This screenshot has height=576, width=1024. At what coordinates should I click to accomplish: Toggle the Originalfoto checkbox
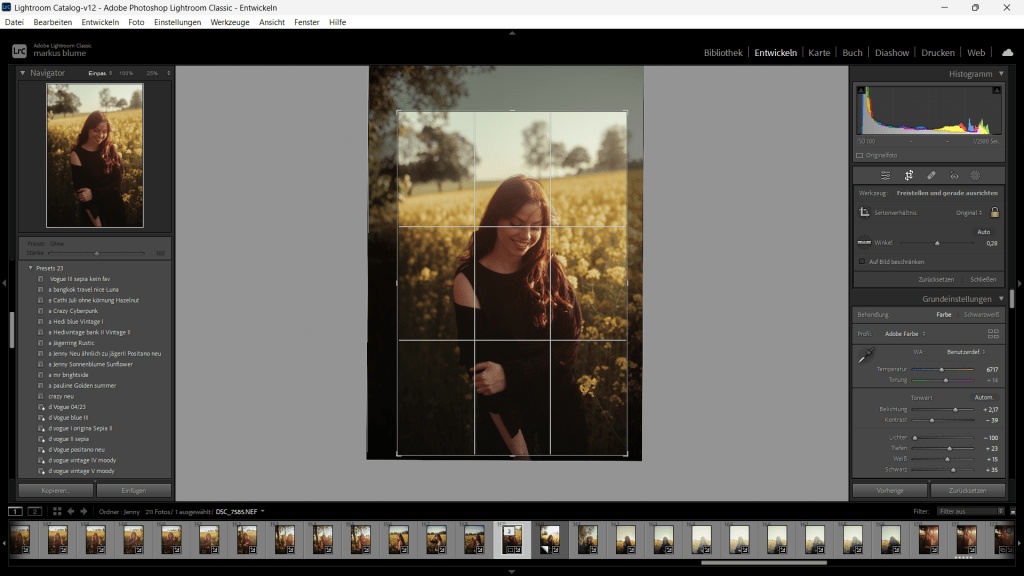859,155
